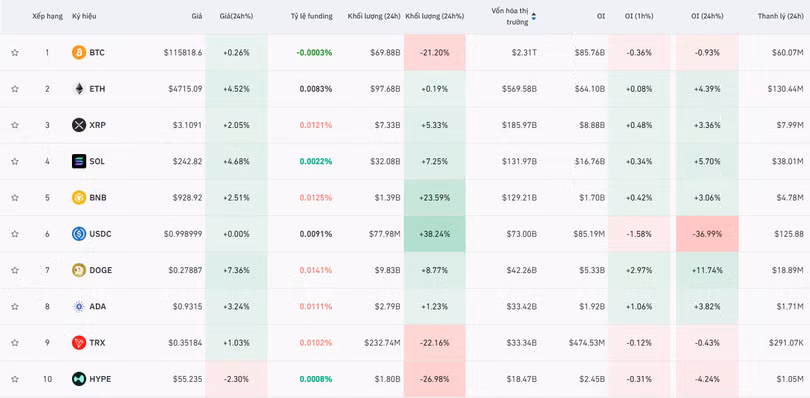The image size is (810, 398).
Task: Click the USDC coin logo
Action: click(x=79, y=234)
